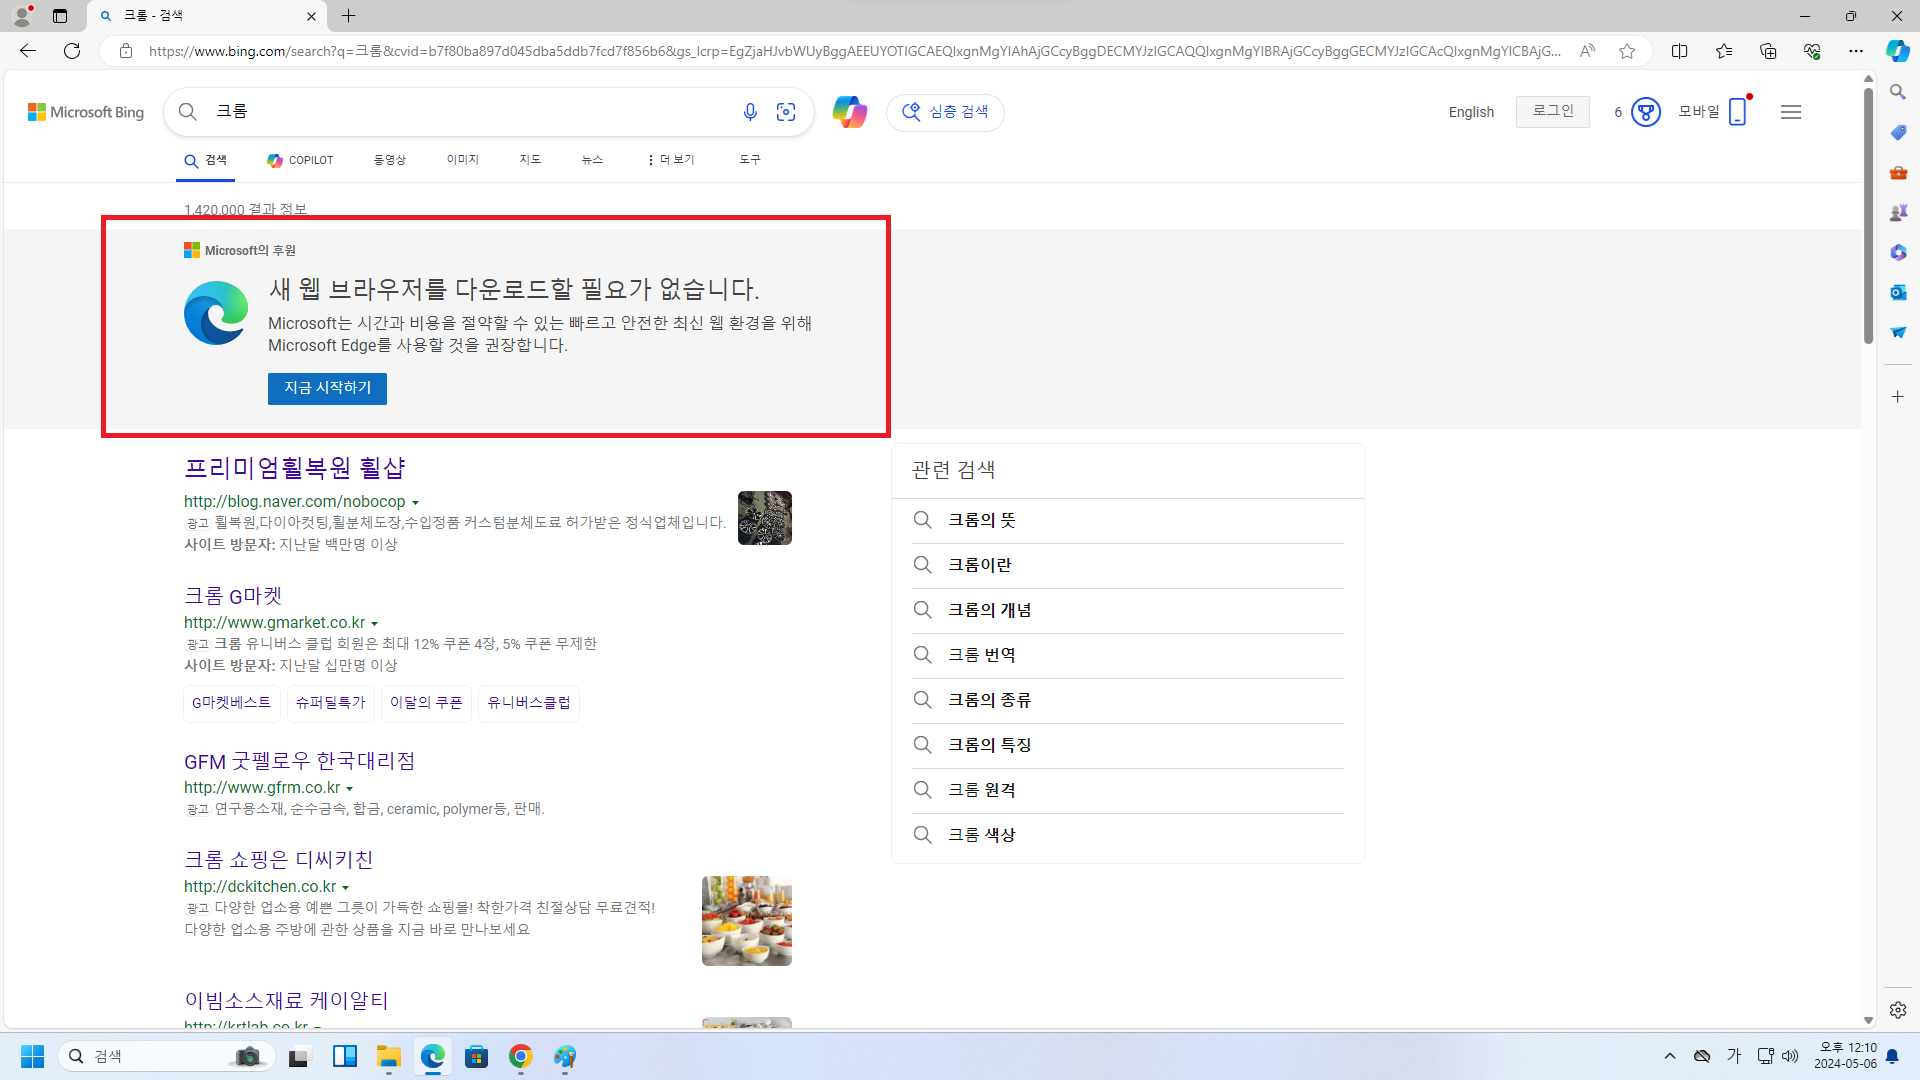
Task: Click Google Chrome icon in taskbar
Action: click(x=520, y=1056)
